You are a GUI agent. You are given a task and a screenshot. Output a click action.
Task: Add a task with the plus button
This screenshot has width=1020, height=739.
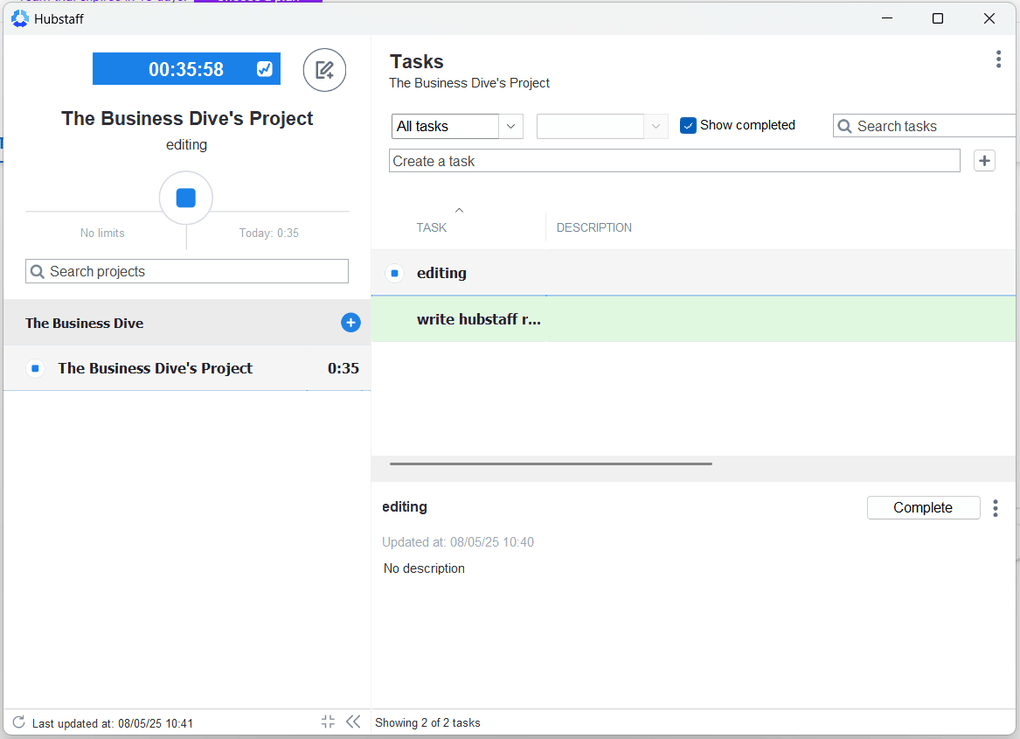pos(984,160)
